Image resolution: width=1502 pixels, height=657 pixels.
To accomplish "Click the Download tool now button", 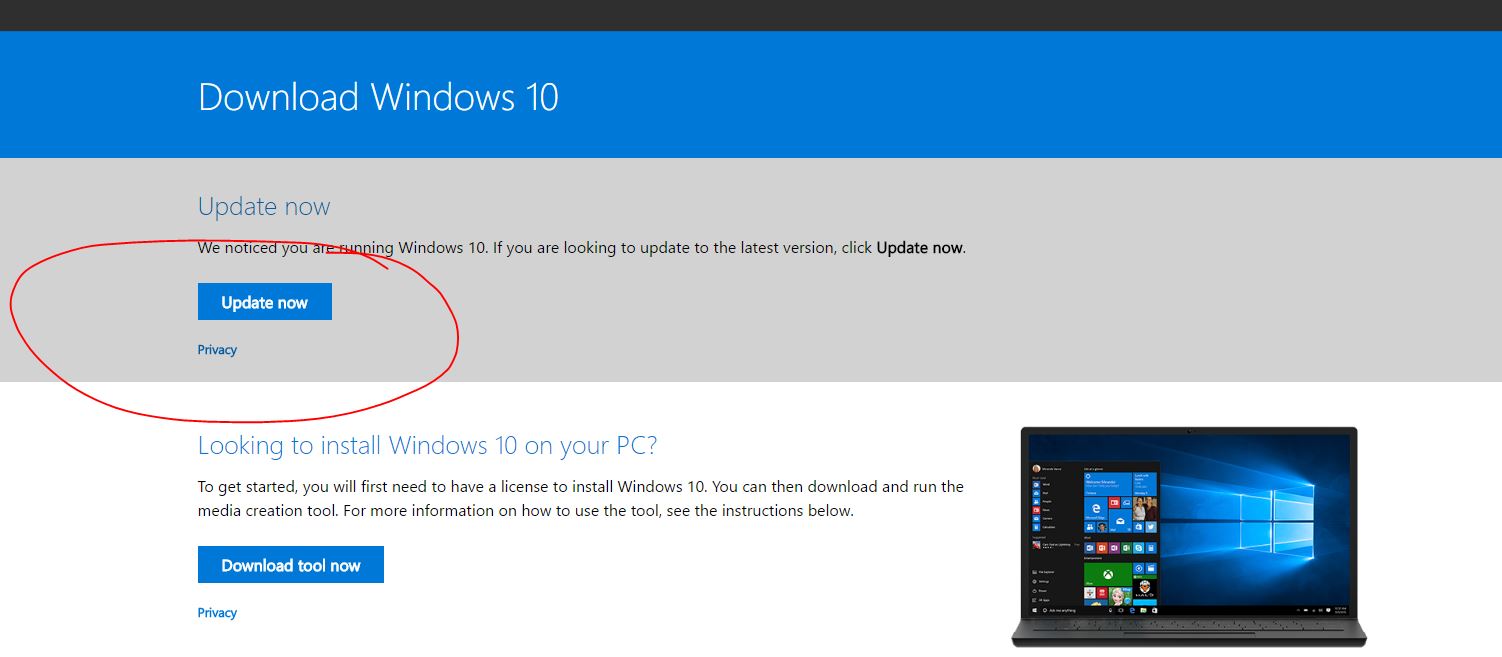I will (x=291, y=565).
